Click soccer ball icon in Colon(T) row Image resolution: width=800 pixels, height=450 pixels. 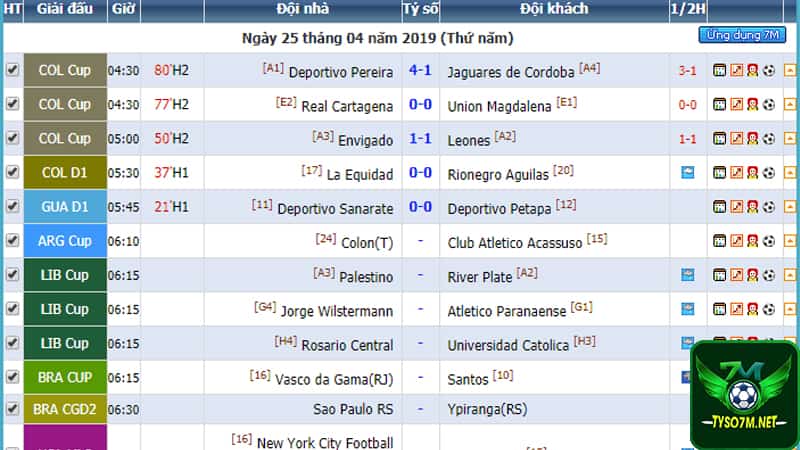(769, 241)
